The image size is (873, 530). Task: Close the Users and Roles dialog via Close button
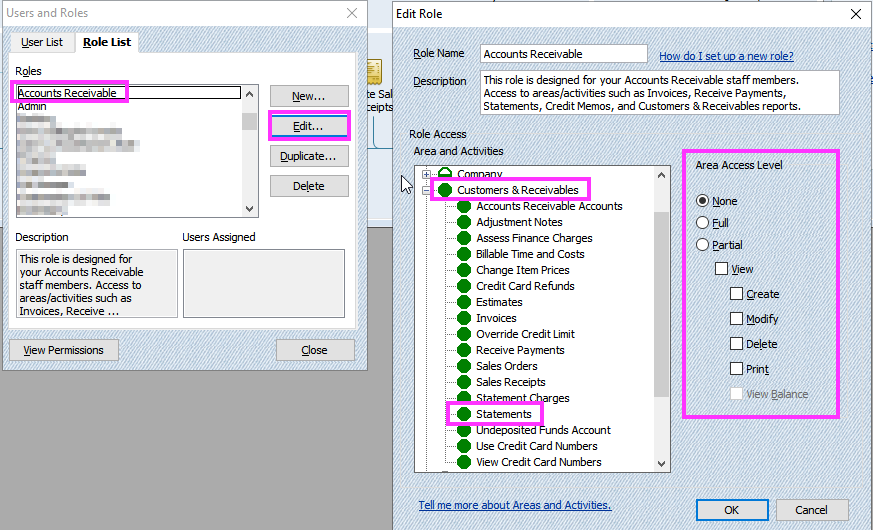pyautogui.click(x=315, y=350)
